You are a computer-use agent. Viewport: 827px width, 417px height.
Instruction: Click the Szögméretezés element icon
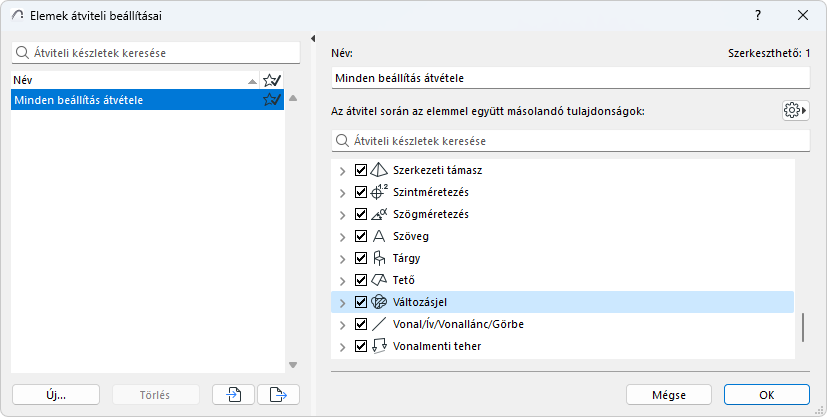click(x=379, y=214)
